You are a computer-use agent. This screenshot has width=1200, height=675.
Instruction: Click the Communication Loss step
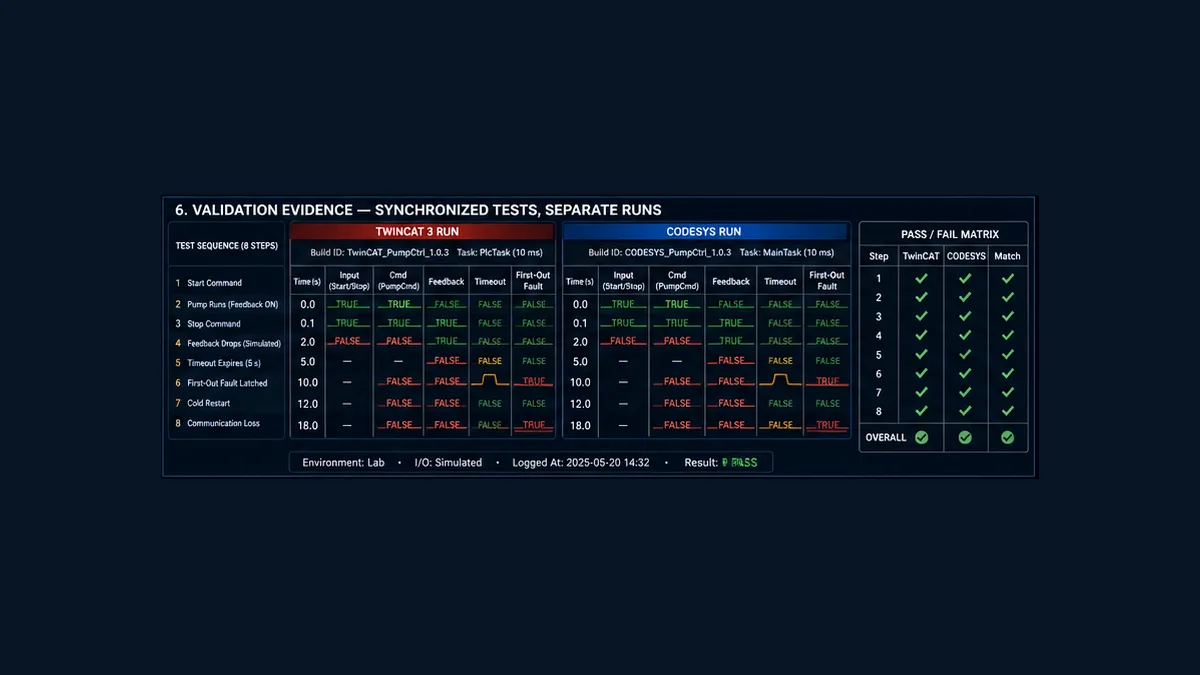click(217, 423)
